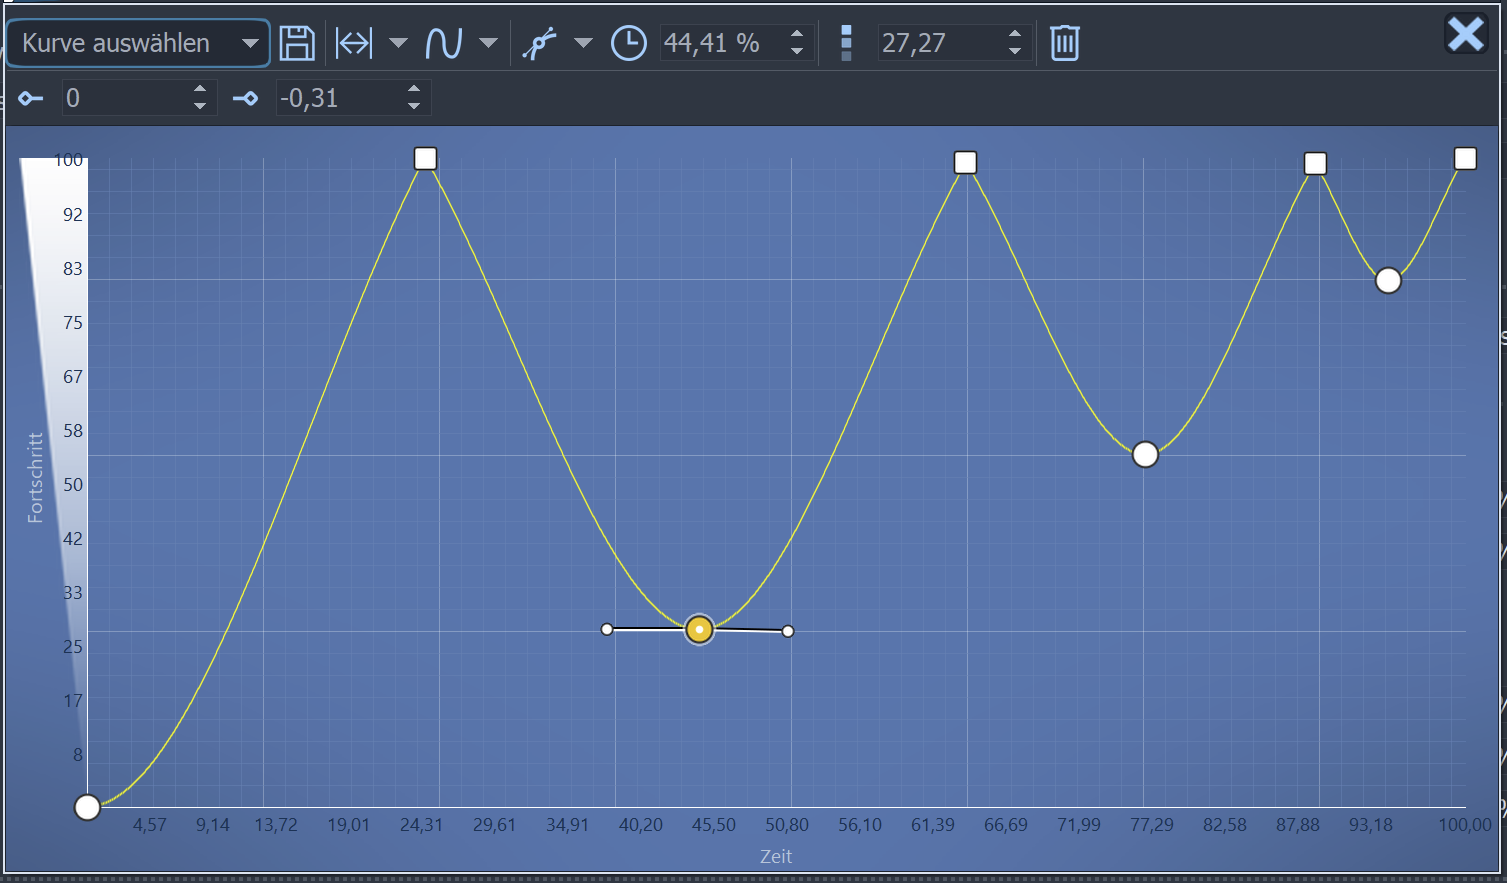The width and height of the screenshot is (1507, 883).
Task: Click the curve node type icon
Action: [540, 43]
